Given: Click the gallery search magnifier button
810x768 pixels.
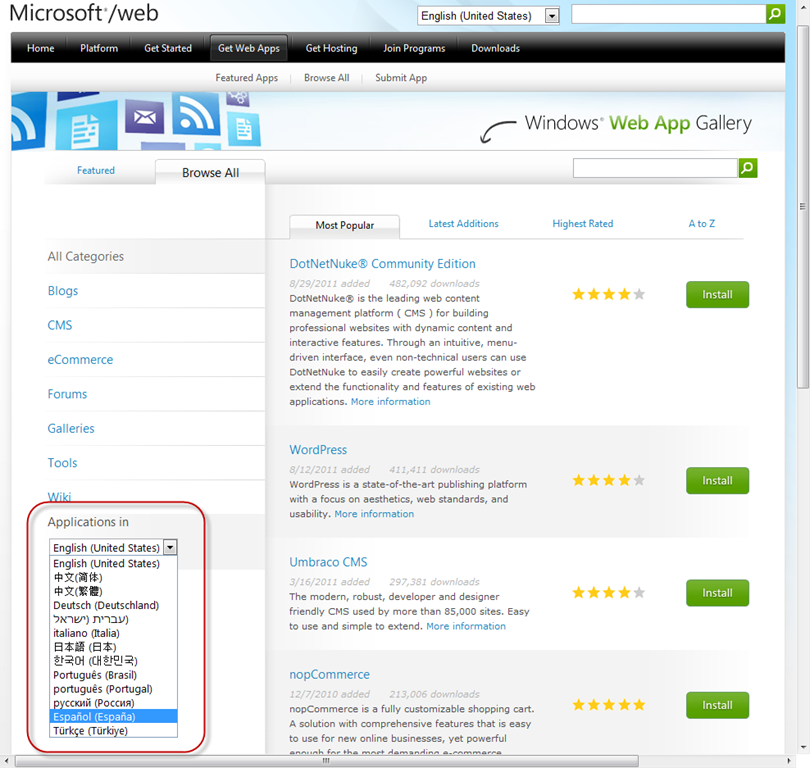Looking at the screenshot, I should [747, 168].
